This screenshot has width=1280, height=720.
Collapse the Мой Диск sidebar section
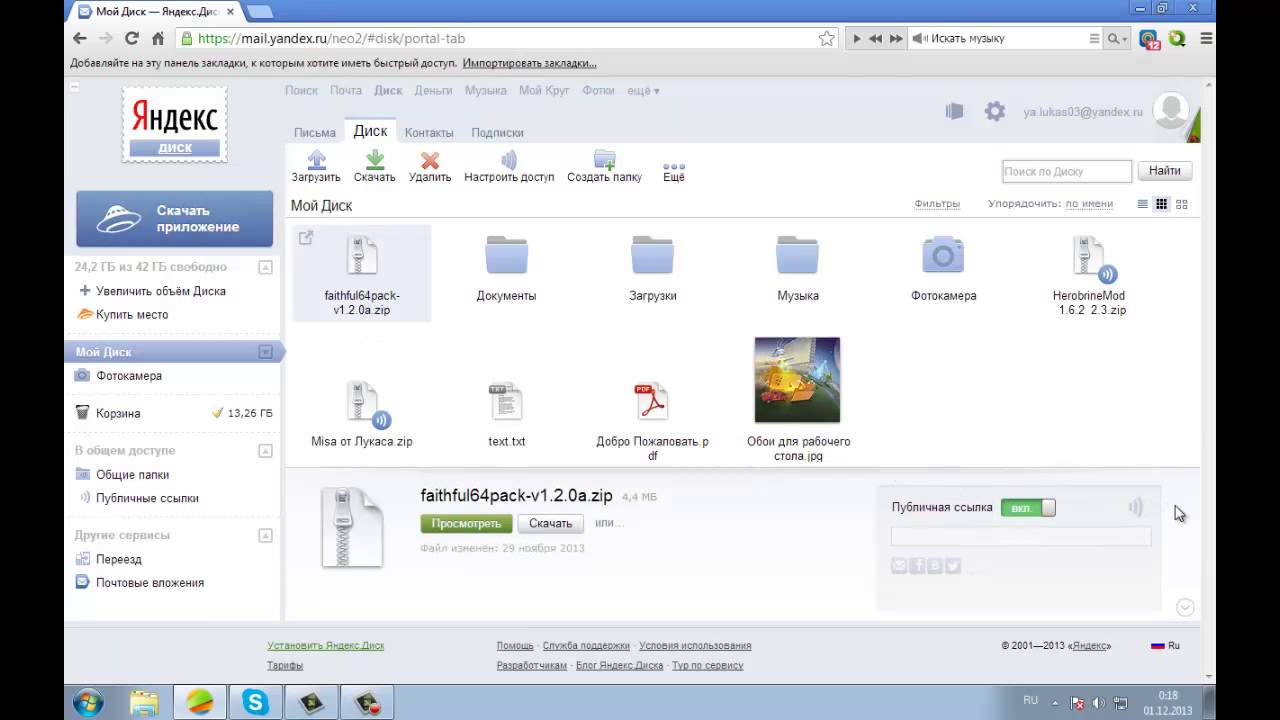[x=265, y=352]
